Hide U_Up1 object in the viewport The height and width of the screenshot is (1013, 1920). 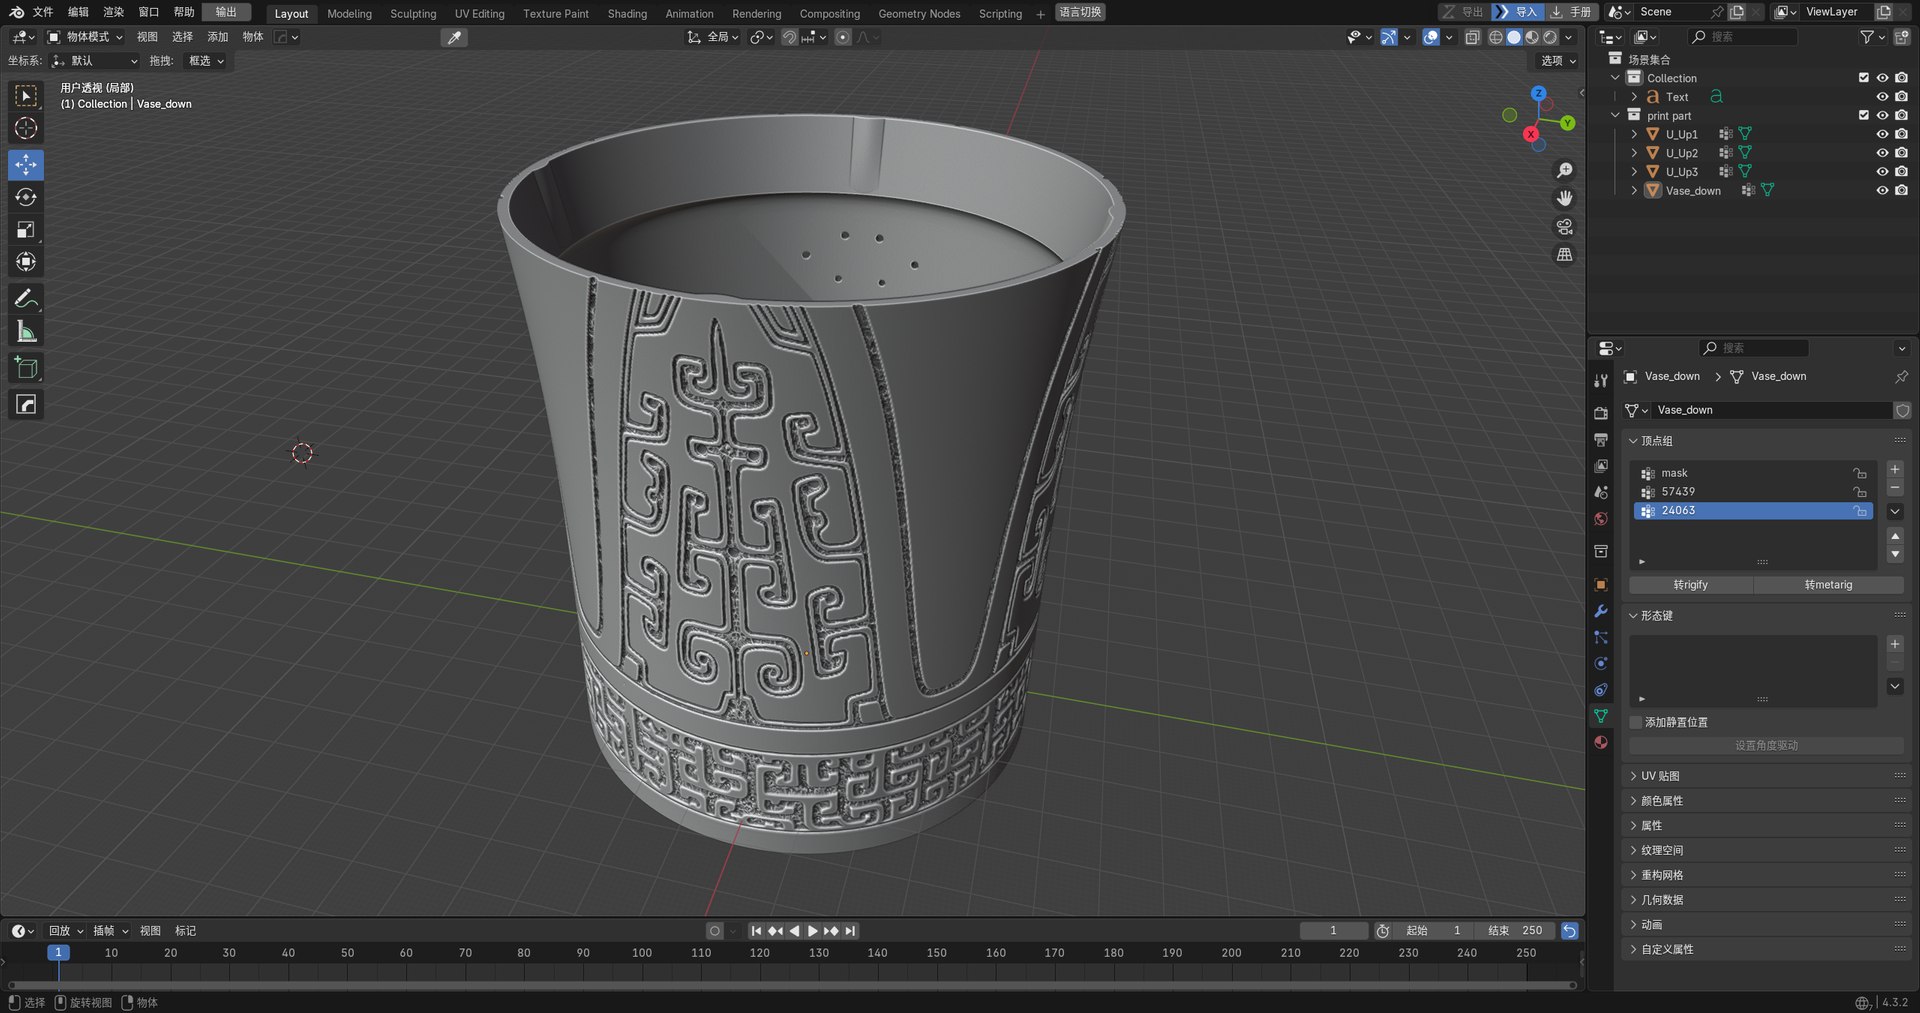(1882, 134)
